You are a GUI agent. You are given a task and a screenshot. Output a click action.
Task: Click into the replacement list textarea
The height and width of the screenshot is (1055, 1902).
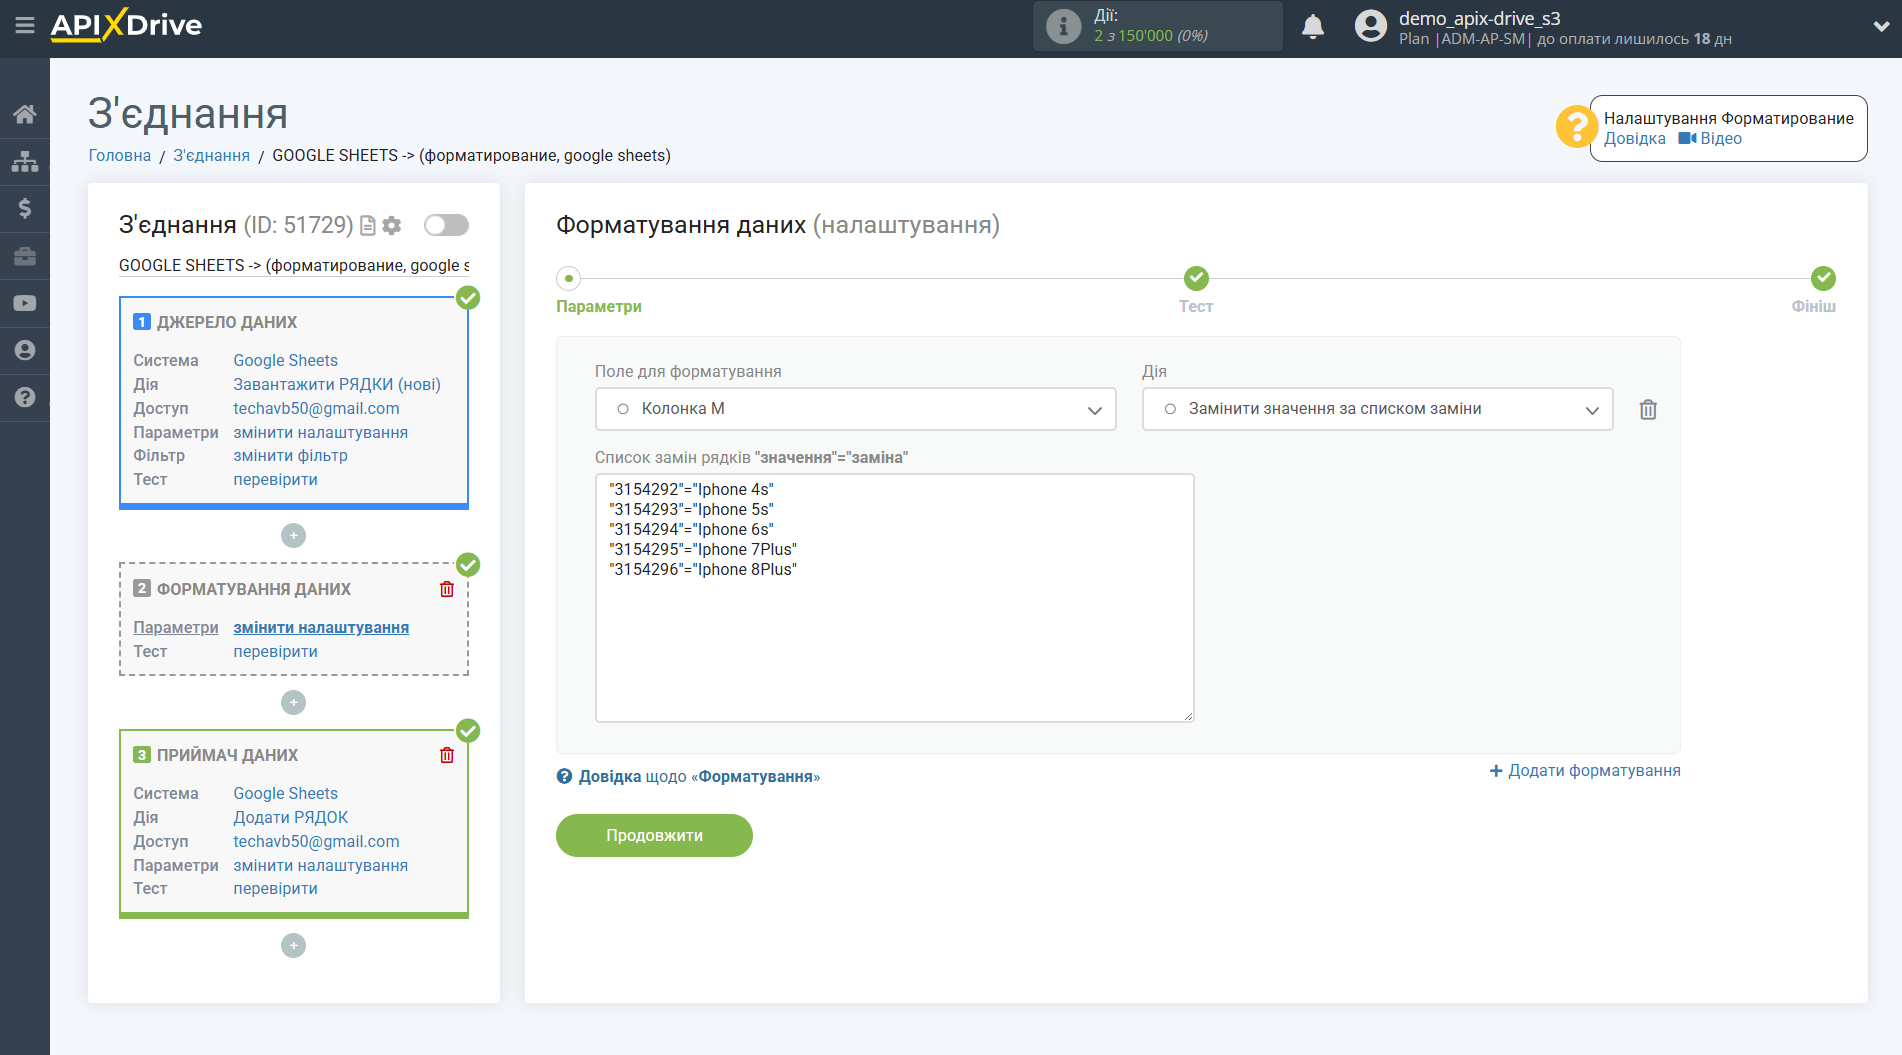(x=894, y=598)
